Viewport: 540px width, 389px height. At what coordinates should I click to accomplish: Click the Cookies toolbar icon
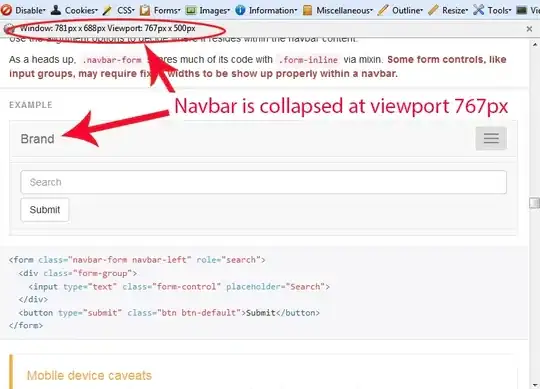click(56, 10)
